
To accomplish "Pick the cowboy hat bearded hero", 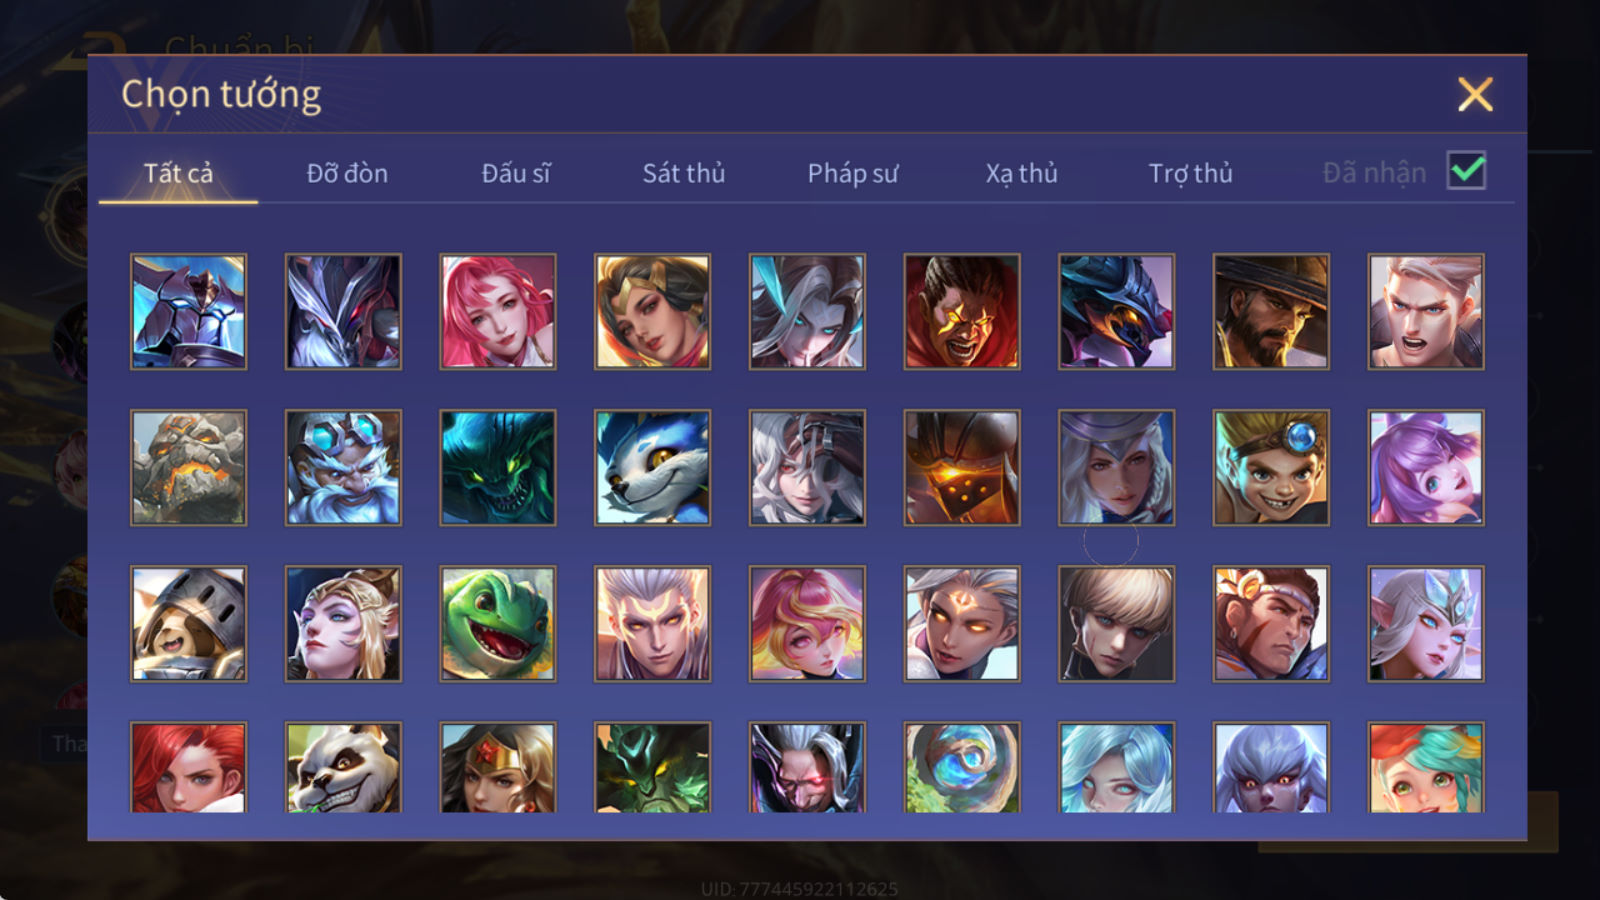I will (x=1271, y=311).
